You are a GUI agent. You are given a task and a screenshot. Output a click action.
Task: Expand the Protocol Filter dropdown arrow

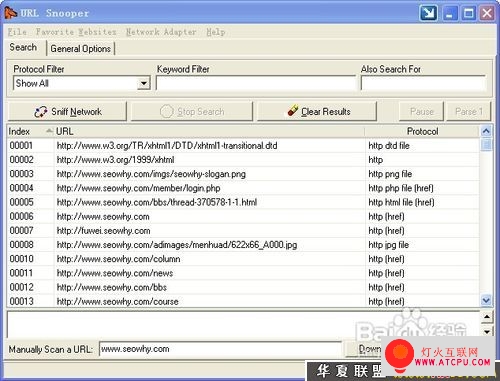[x=144, y=83]
